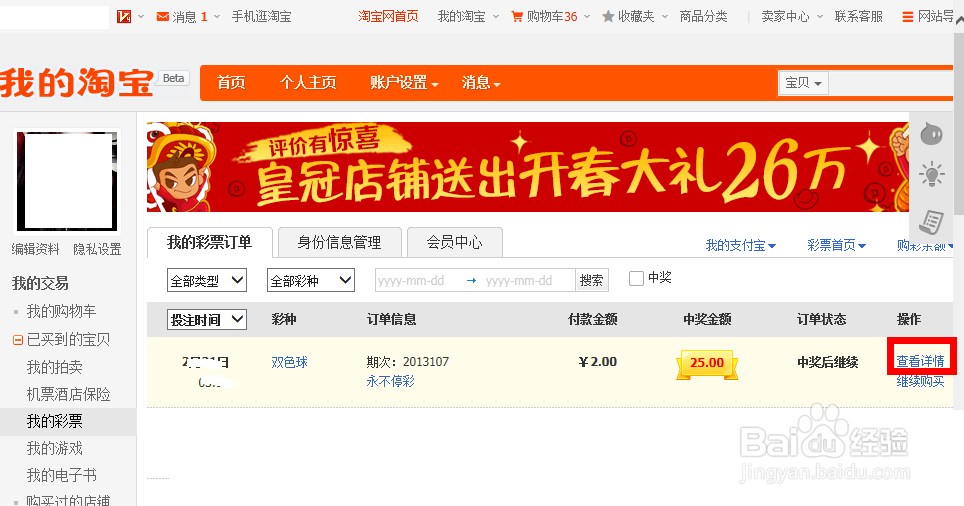Open 我的电子书 in sidebar
This screenshot has width=964, height=506.
[61, 475]
